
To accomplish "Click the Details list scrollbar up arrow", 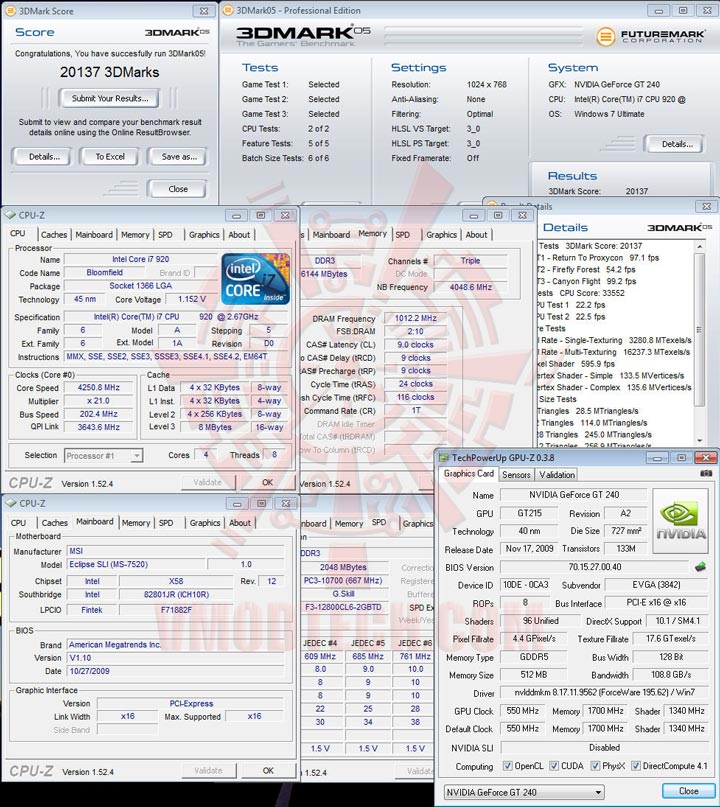I will tap(699, 247).
